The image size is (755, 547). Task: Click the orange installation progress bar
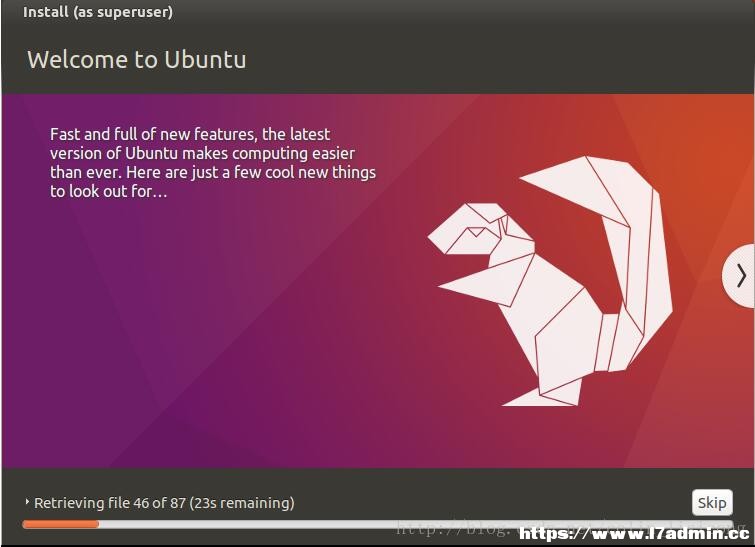[x=378, y=524]
